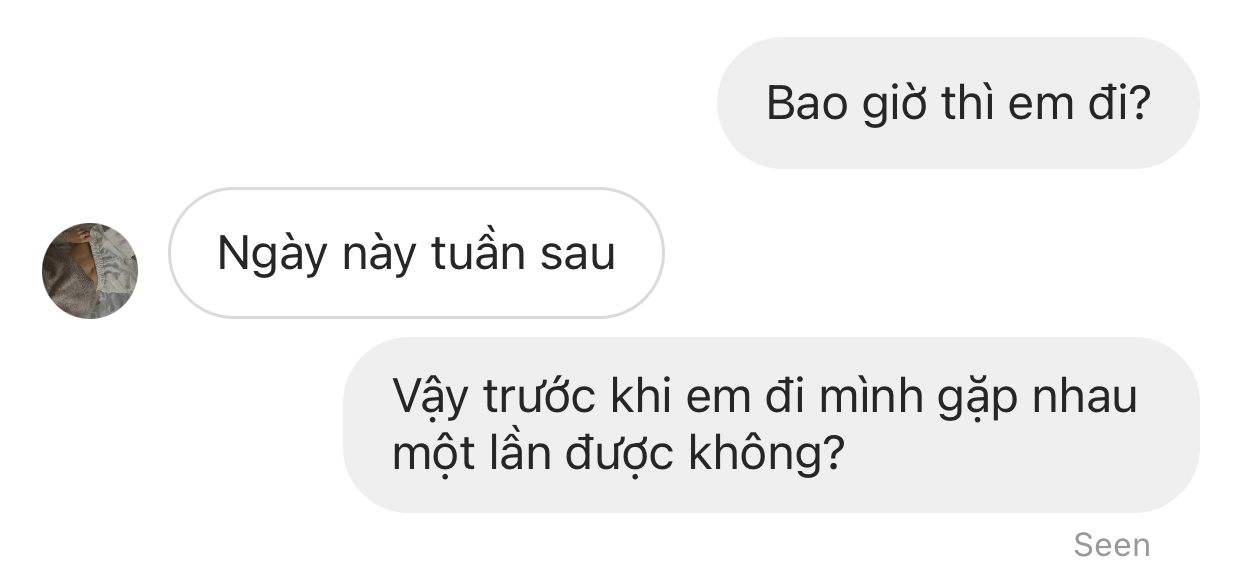
Task: Click the word 'một' on second line
Action: (430, 454)
